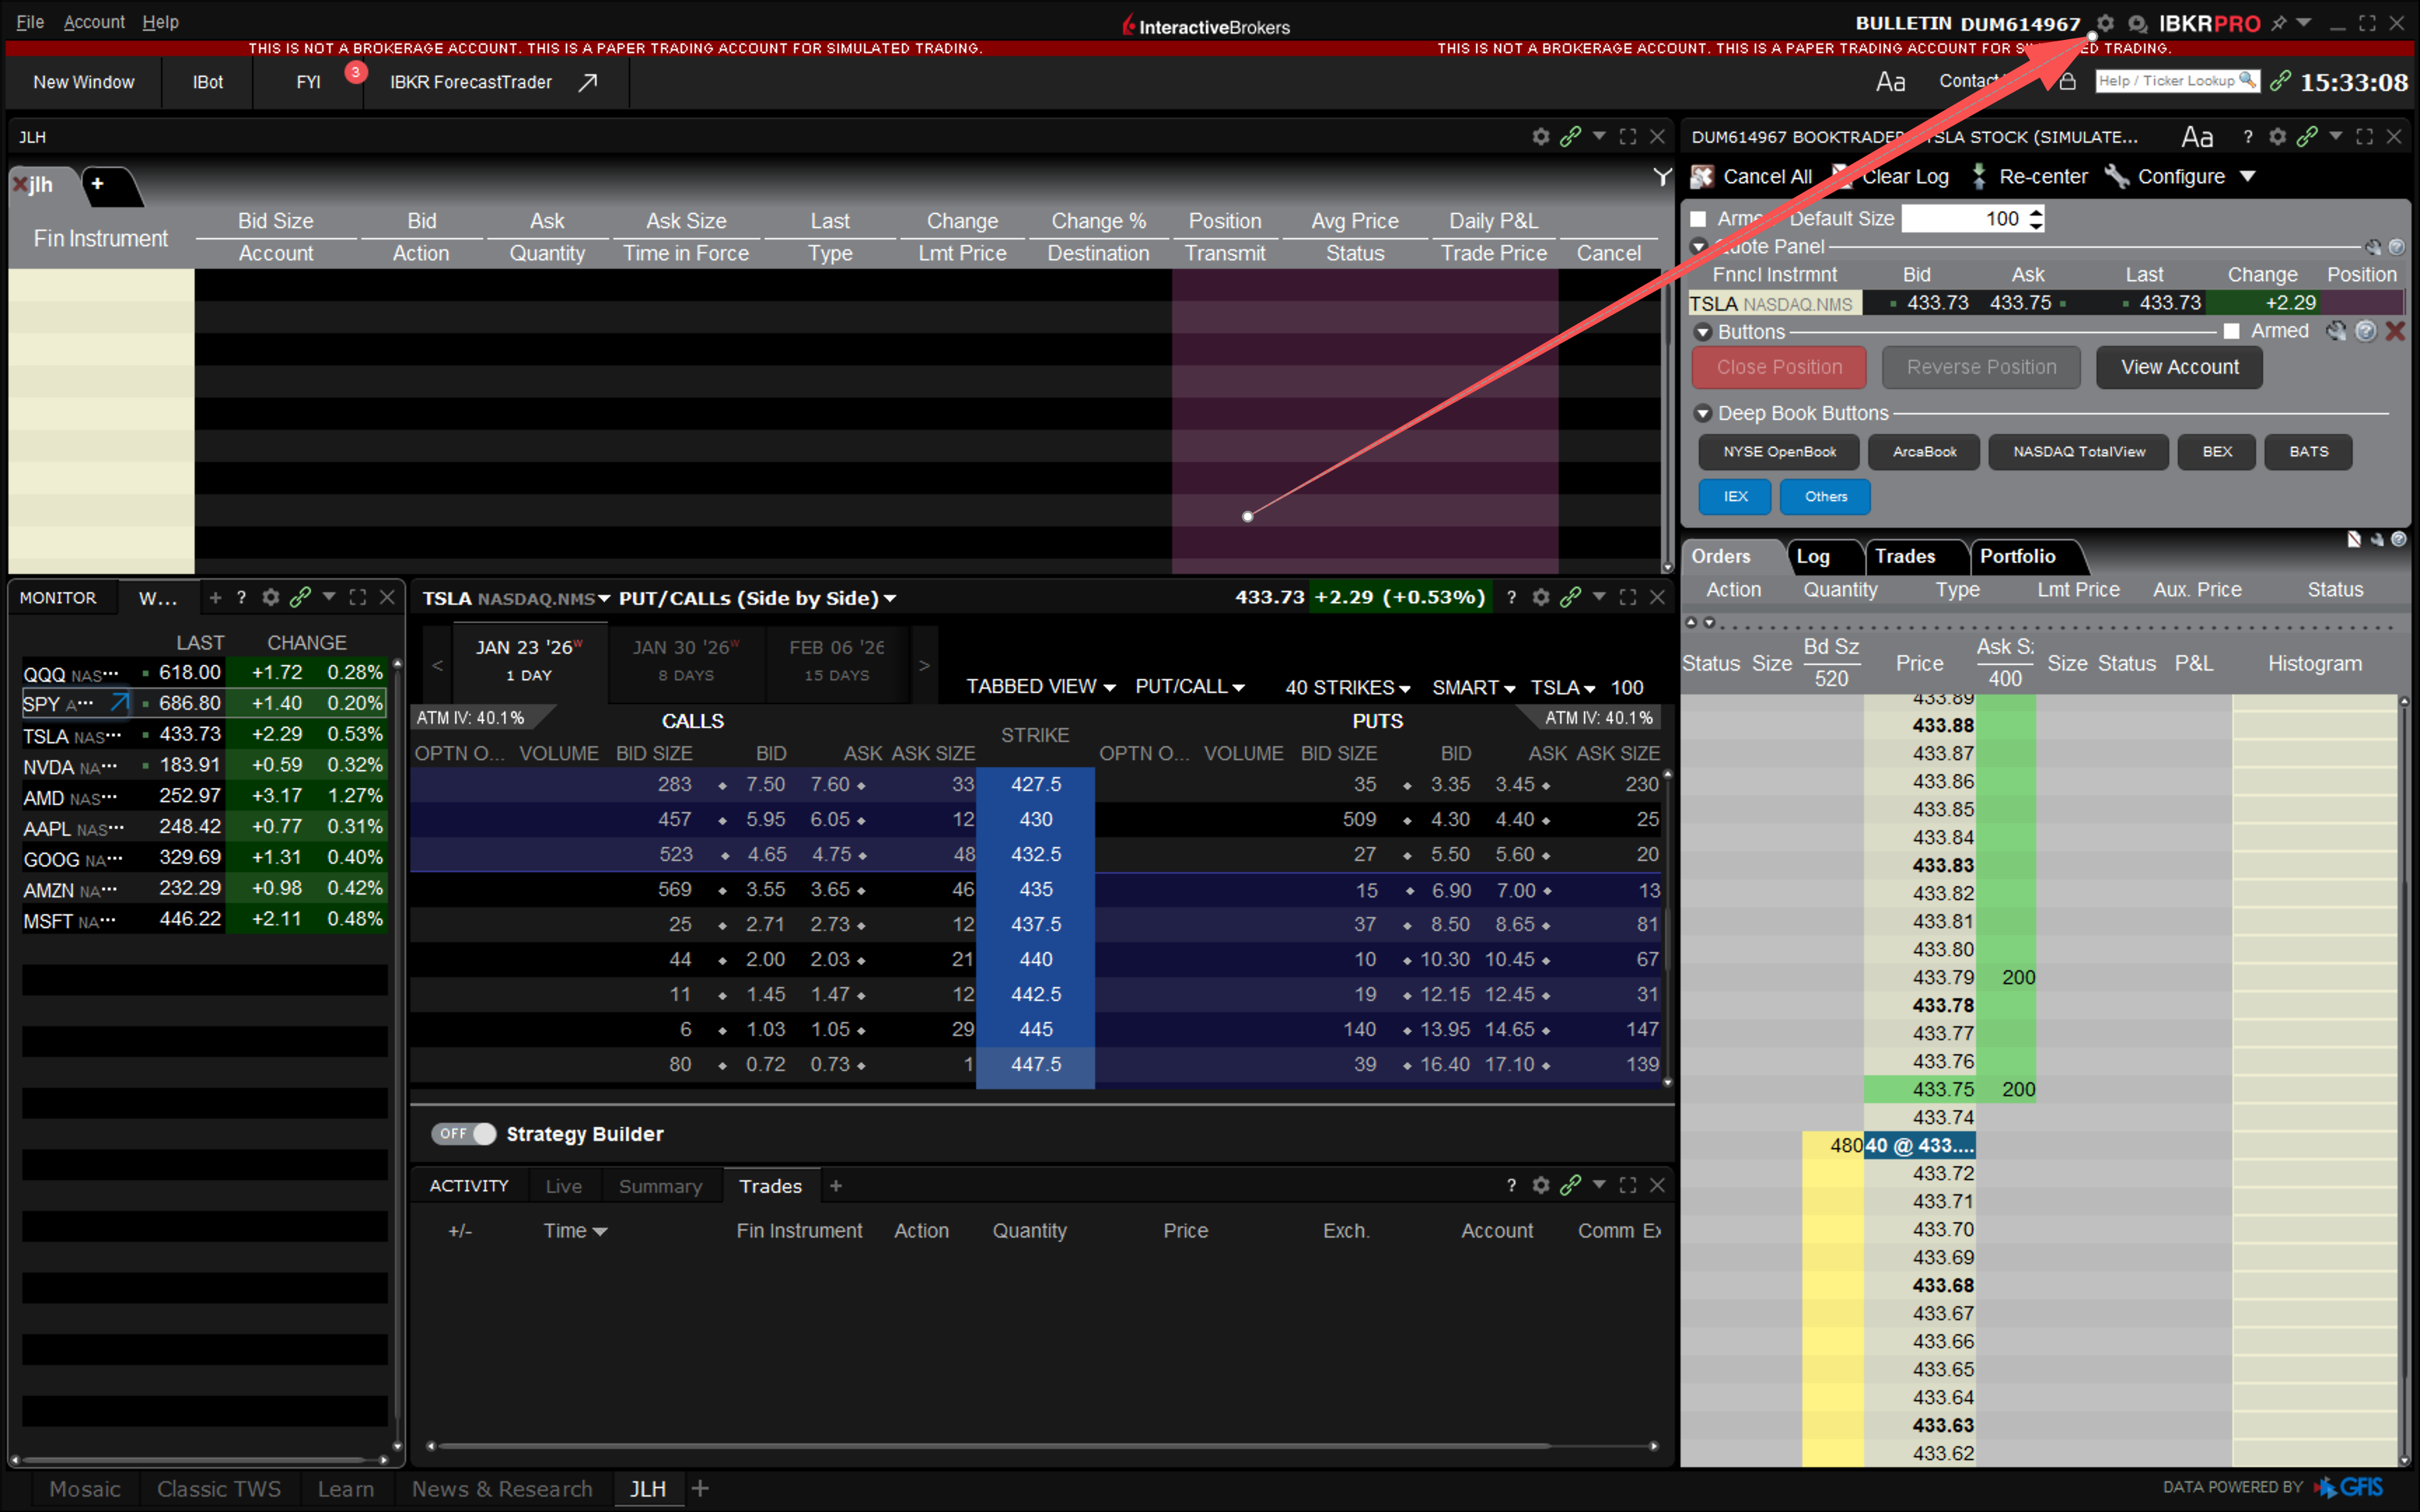This screenshot has height=1512, width=2420.
Task: Click the Cancel All icon in BookTrader
Action: pyautogui.click(x=1702, y=177)
